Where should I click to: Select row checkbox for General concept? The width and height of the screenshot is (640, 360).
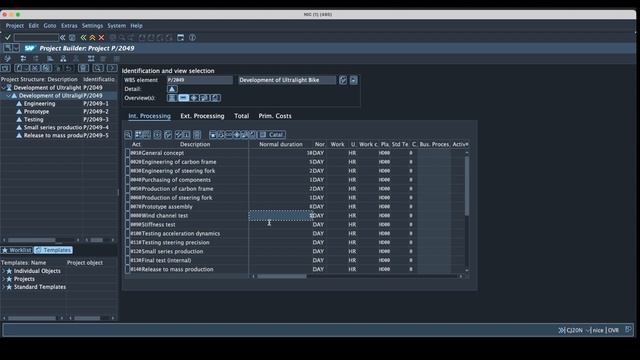pos(127,153)
